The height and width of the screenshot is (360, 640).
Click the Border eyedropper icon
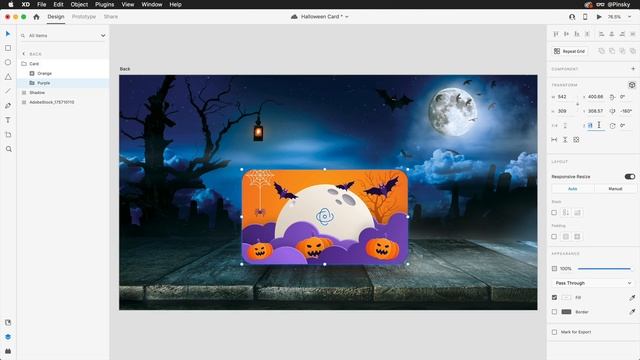pos(632,312)
